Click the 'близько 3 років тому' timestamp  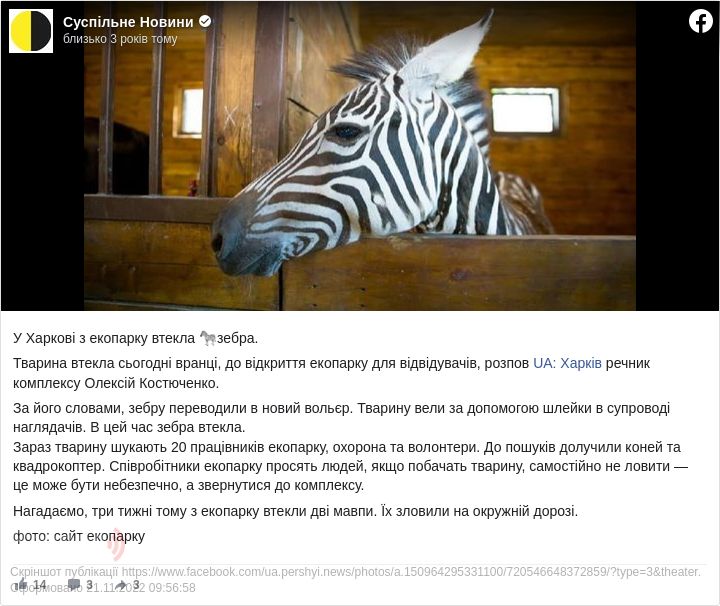point(120,39)
